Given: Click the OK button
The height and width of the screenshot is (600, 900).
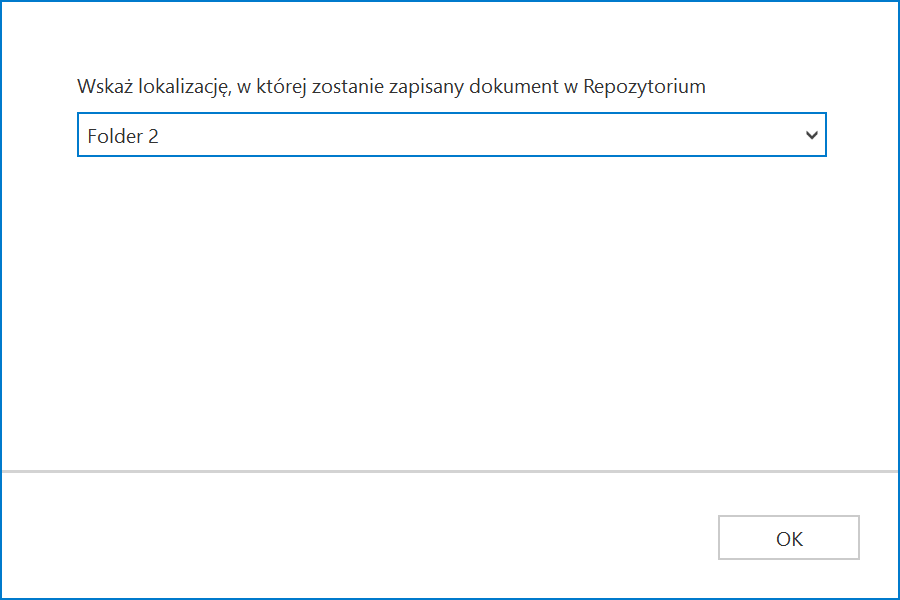Looking at the screenshot, I should (x=789, y=537).
